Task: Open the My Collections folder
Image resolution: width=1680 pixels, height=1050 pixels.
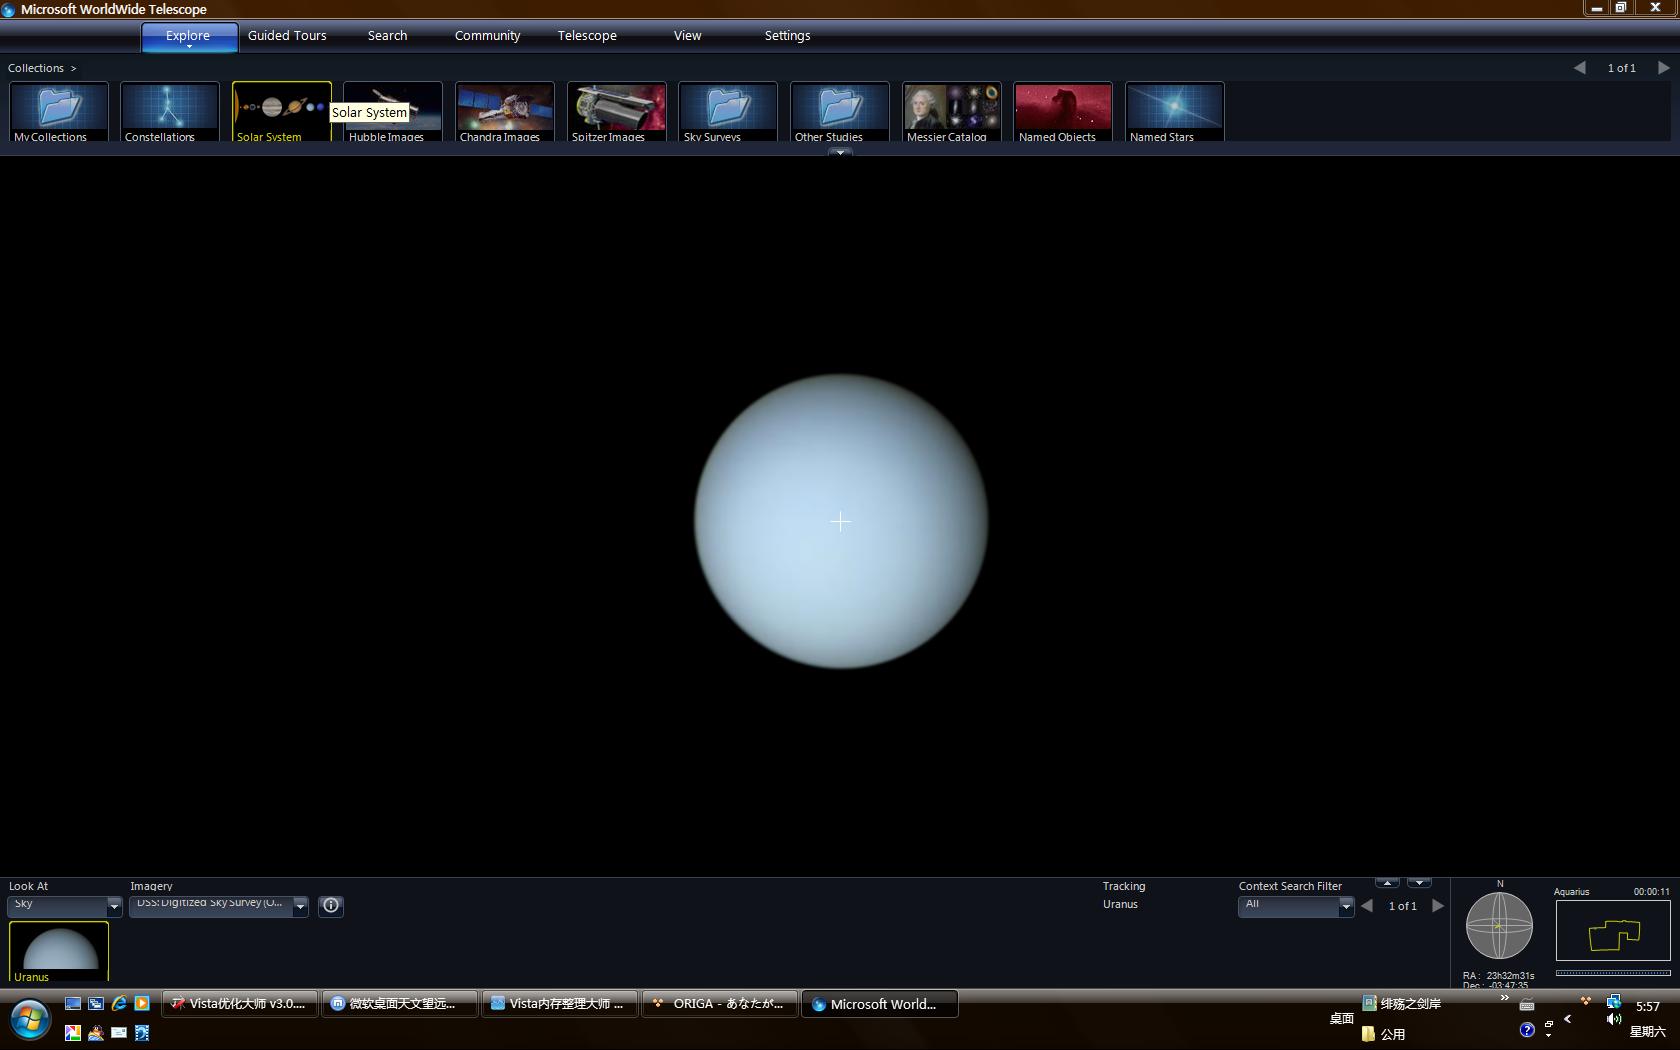Action: (59, 112)
